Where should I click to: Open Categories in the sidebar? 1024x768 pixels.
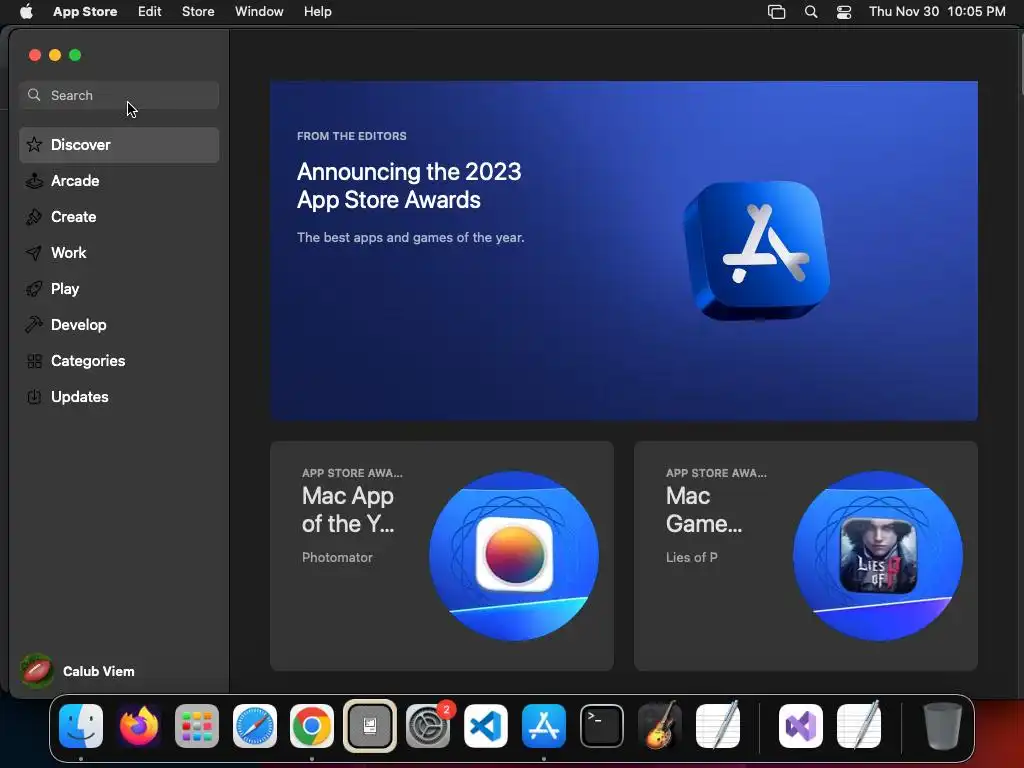coord(120,360)
